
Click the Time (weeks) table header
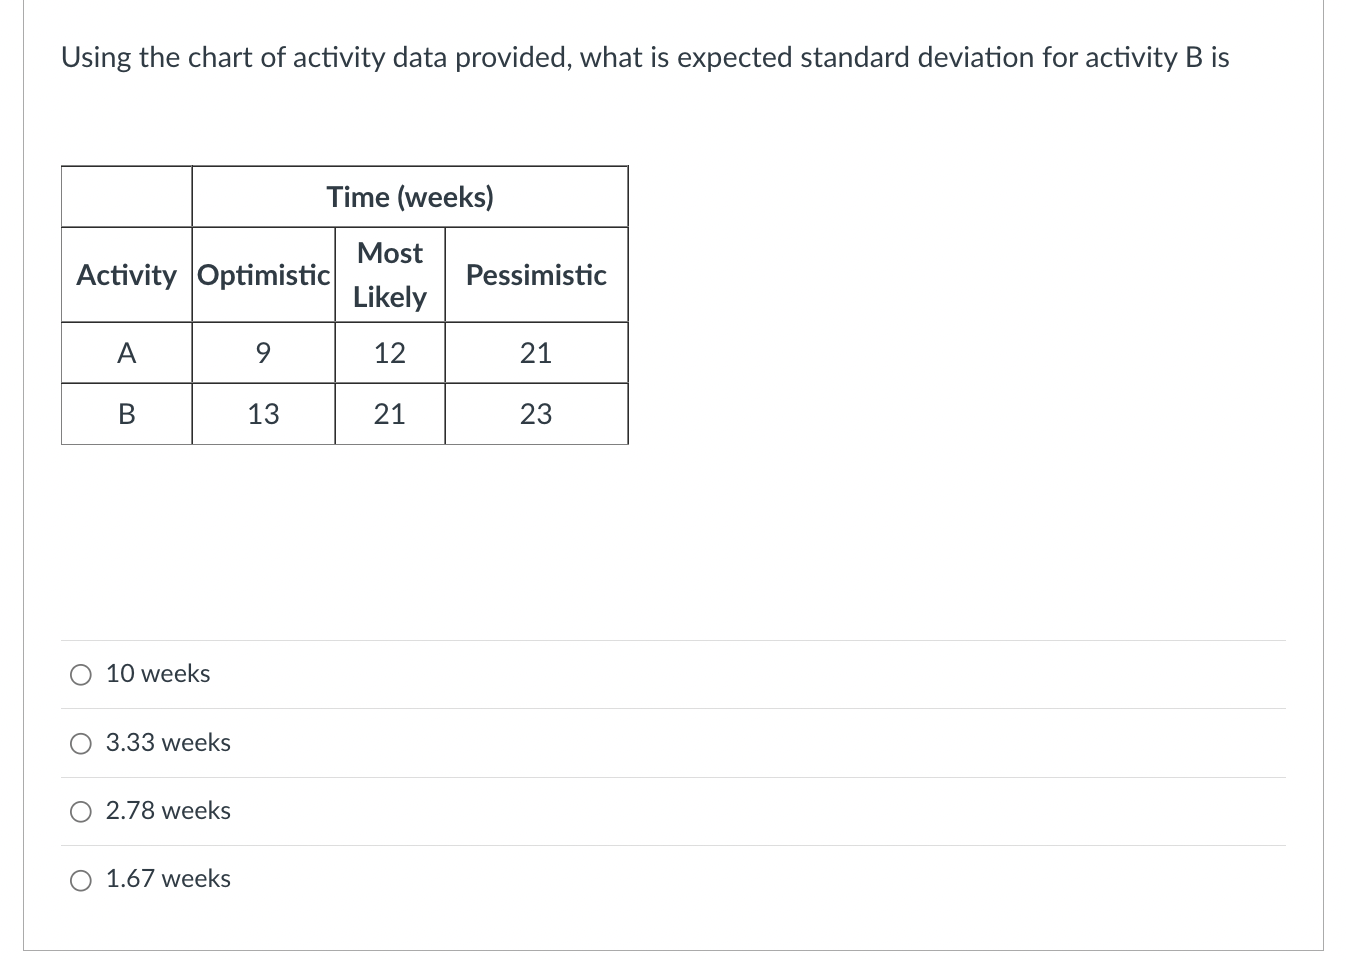click(410, 197)
